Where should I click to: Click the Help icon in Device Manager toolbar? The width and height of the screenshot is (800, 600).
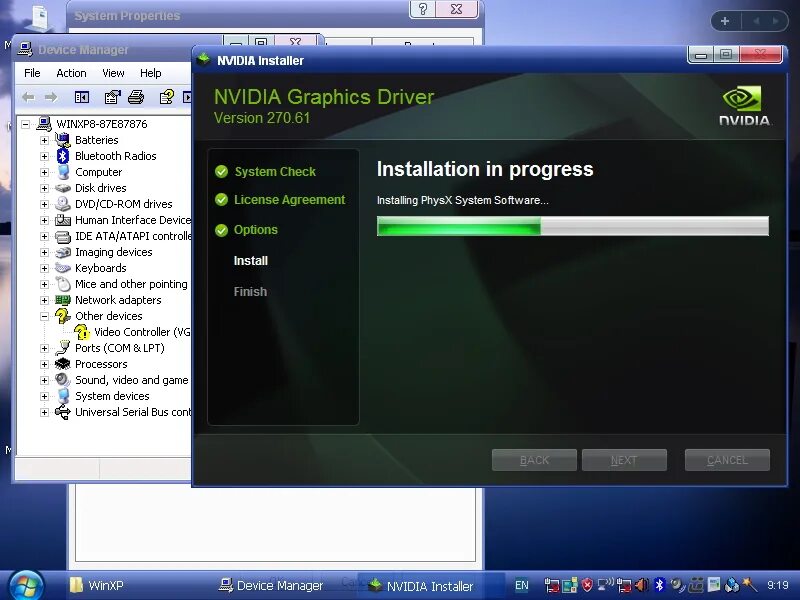click(x=167, y=97)
